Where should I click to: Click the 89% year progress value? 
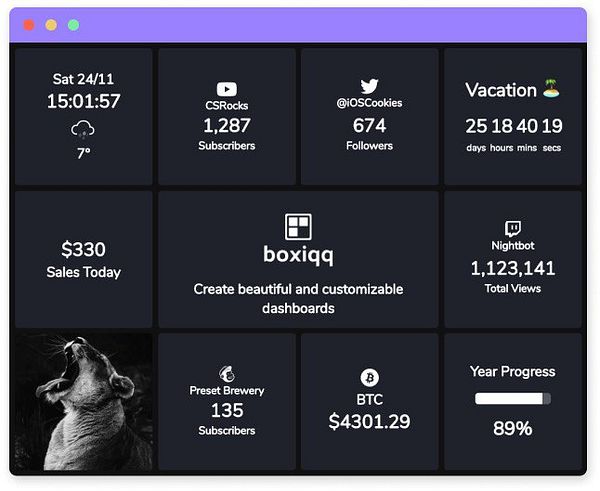click(x=513, y=428)
